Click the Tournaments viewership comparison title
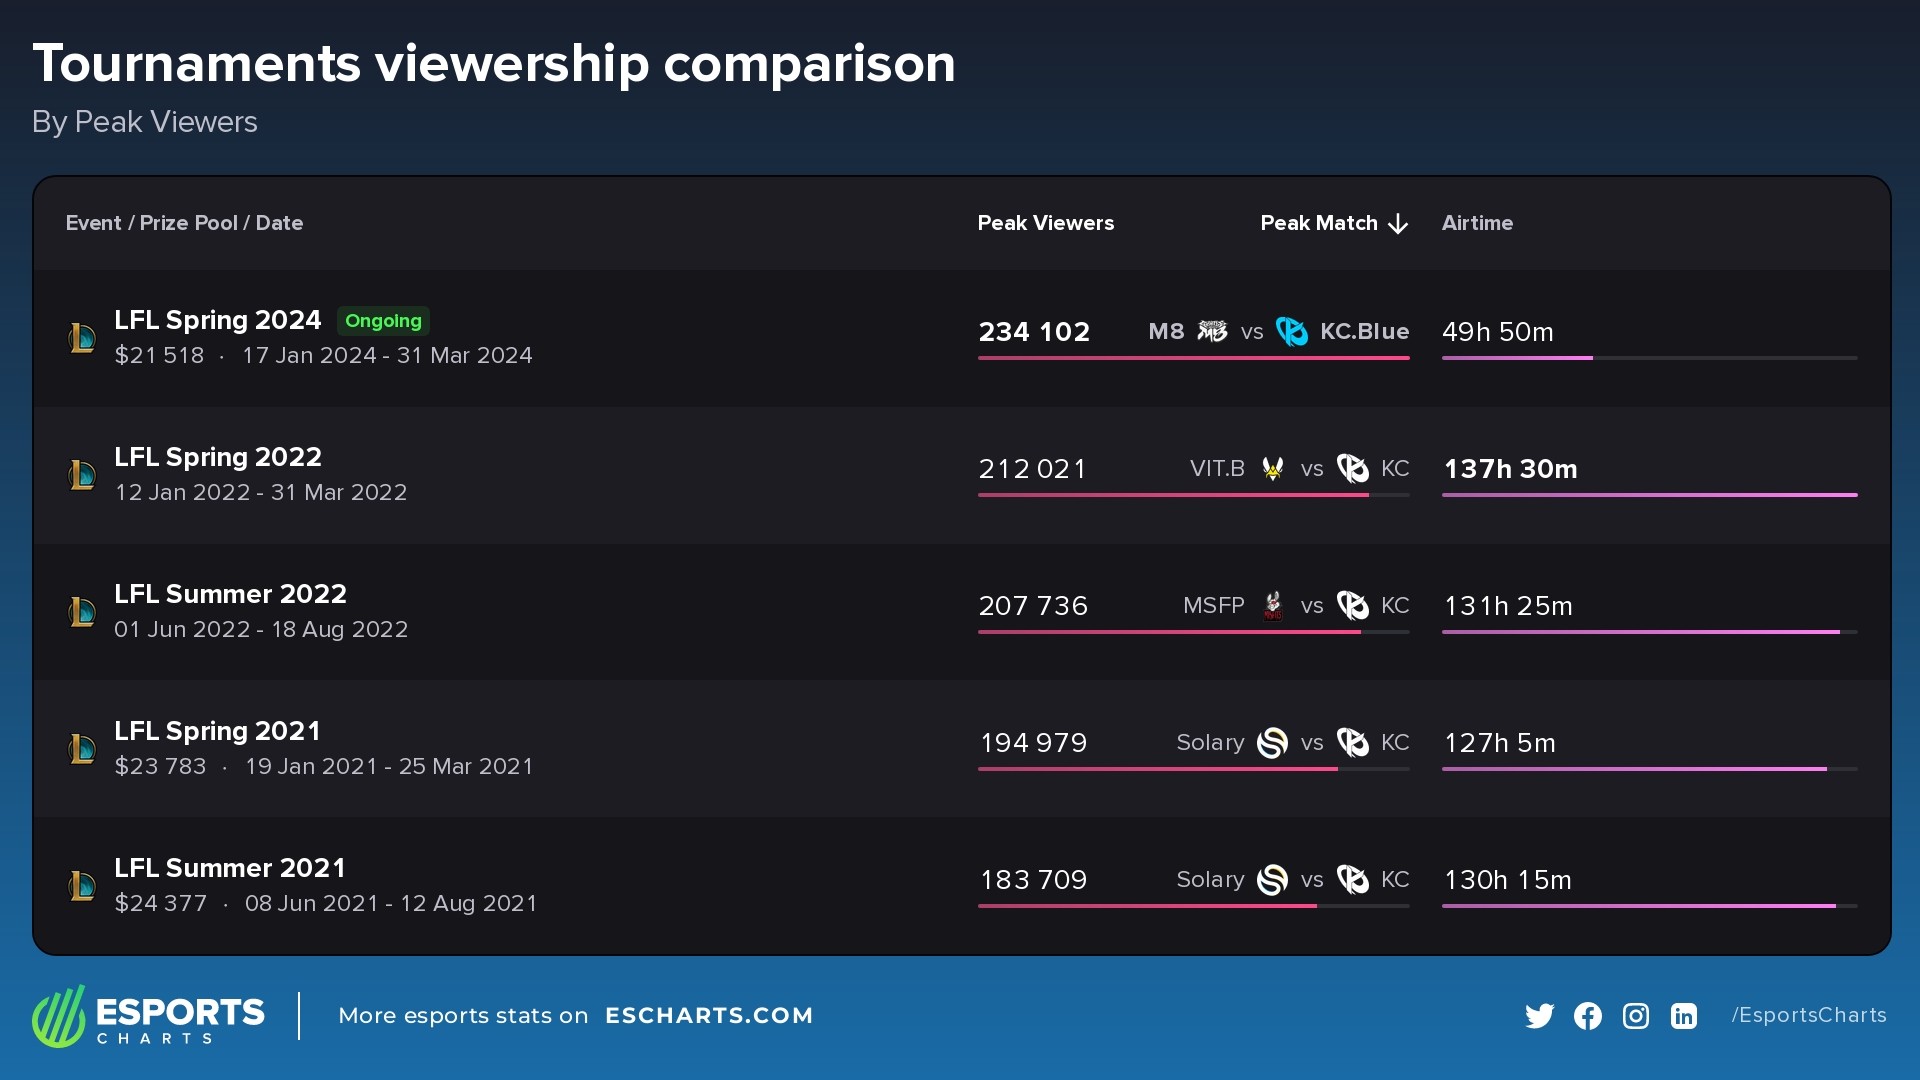Screen dimensions: 1920x1080 click(494, 64)
